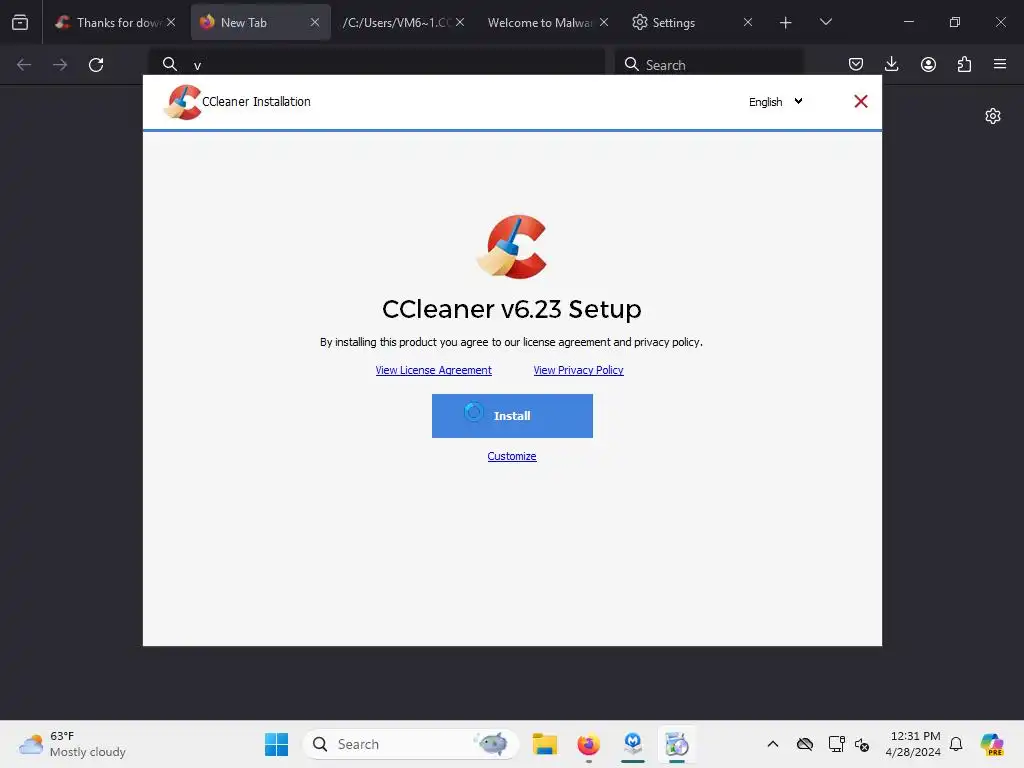Viewport: 1024px width, 768px height.
Task: Open the Customize link
Action: pyautogui.click(x=511, y=456)
